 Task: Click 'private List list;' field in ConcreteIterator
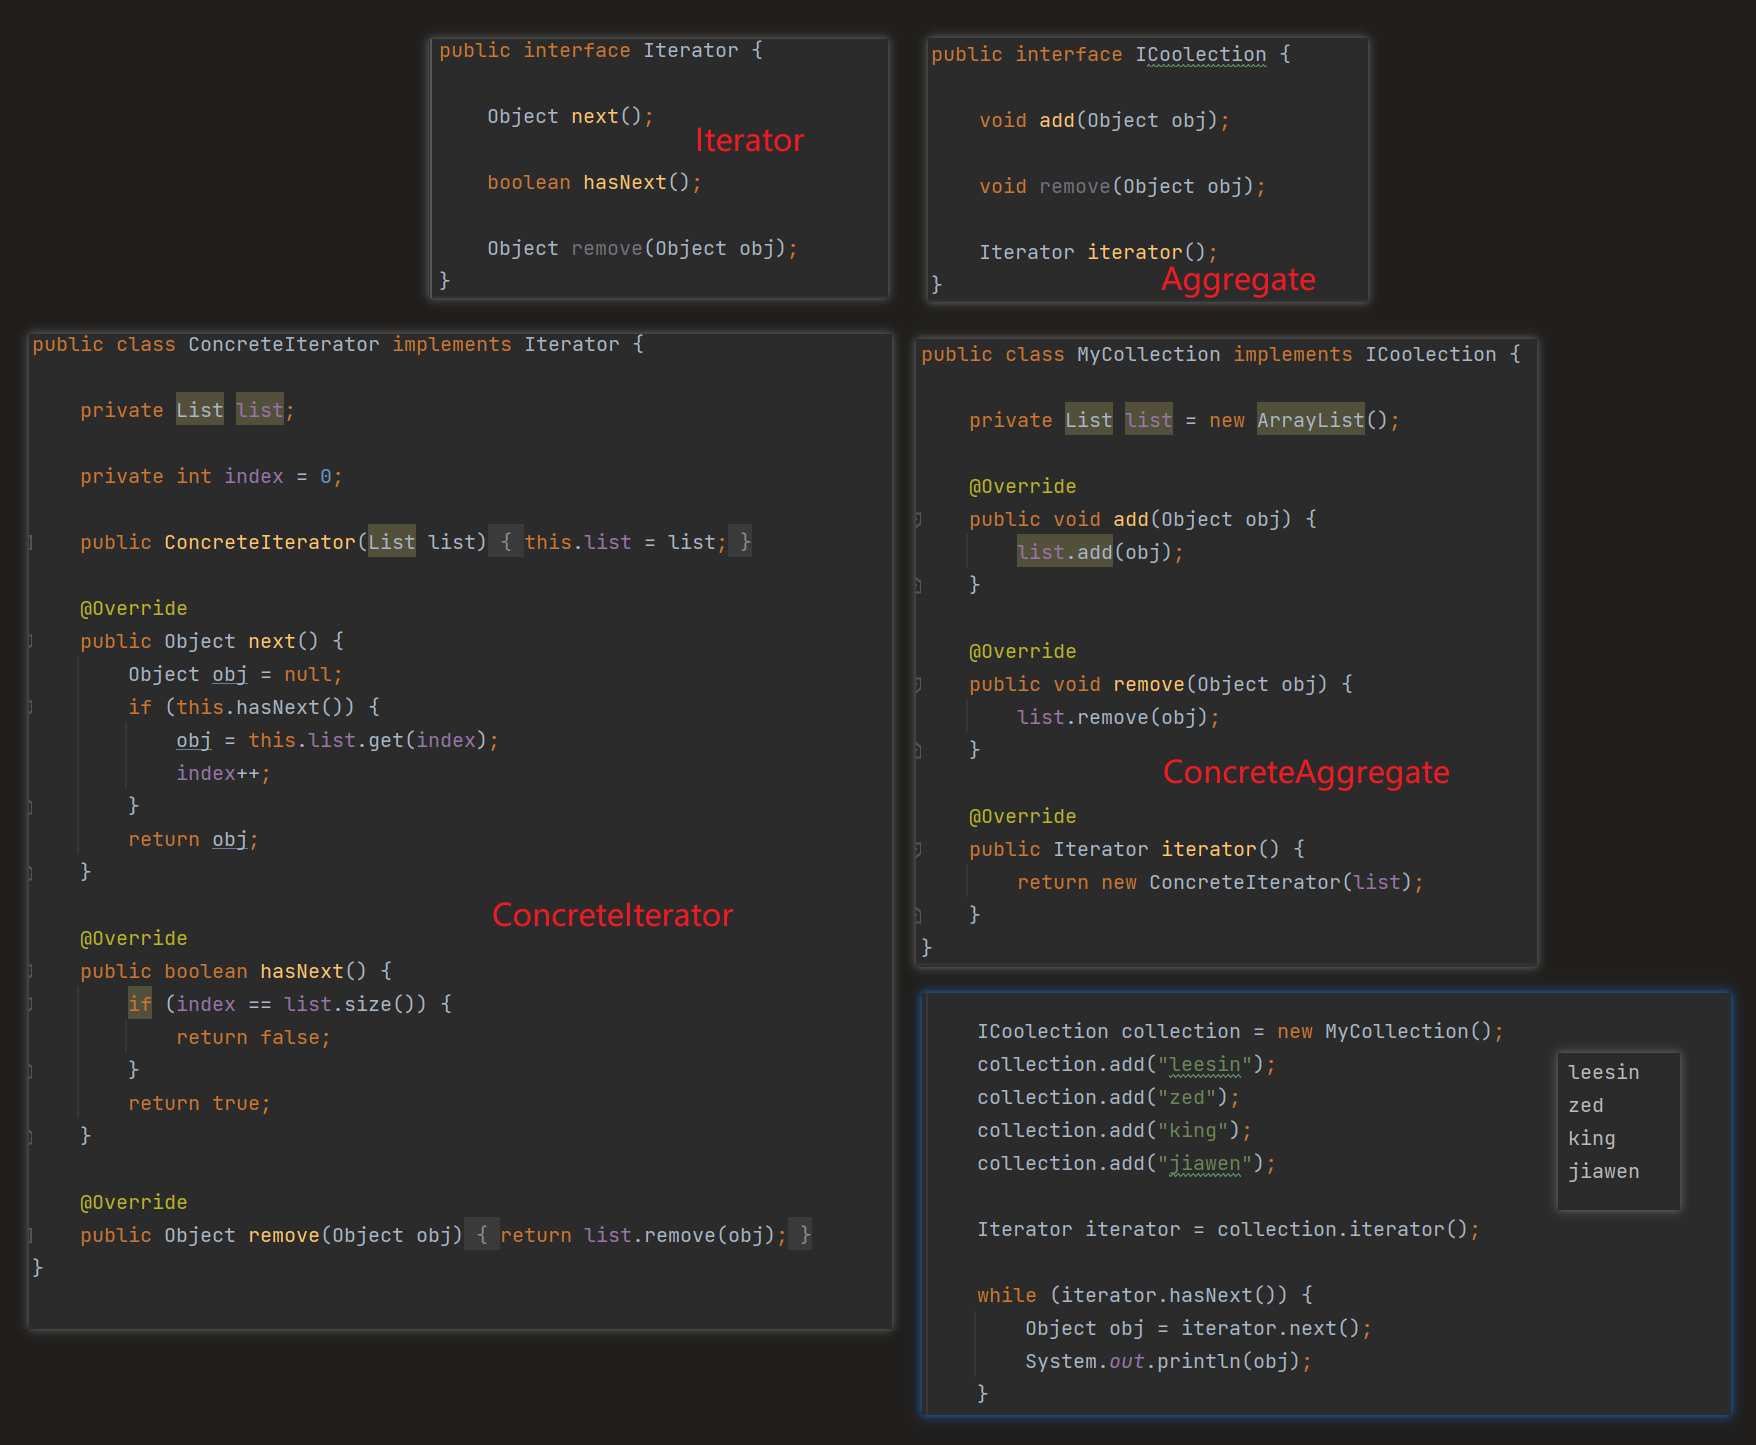click(187, 411)
